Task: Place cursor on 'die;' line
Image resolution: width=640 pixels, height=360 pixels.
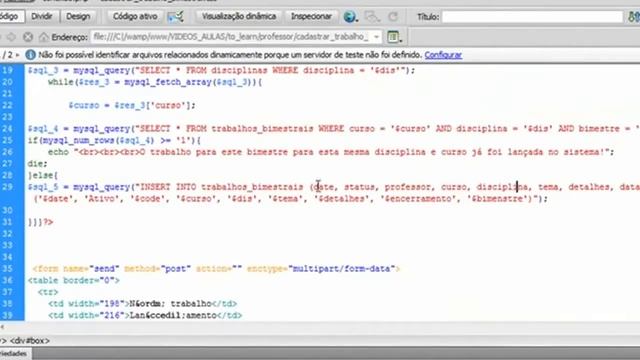Action: click(x=38, y=164)
